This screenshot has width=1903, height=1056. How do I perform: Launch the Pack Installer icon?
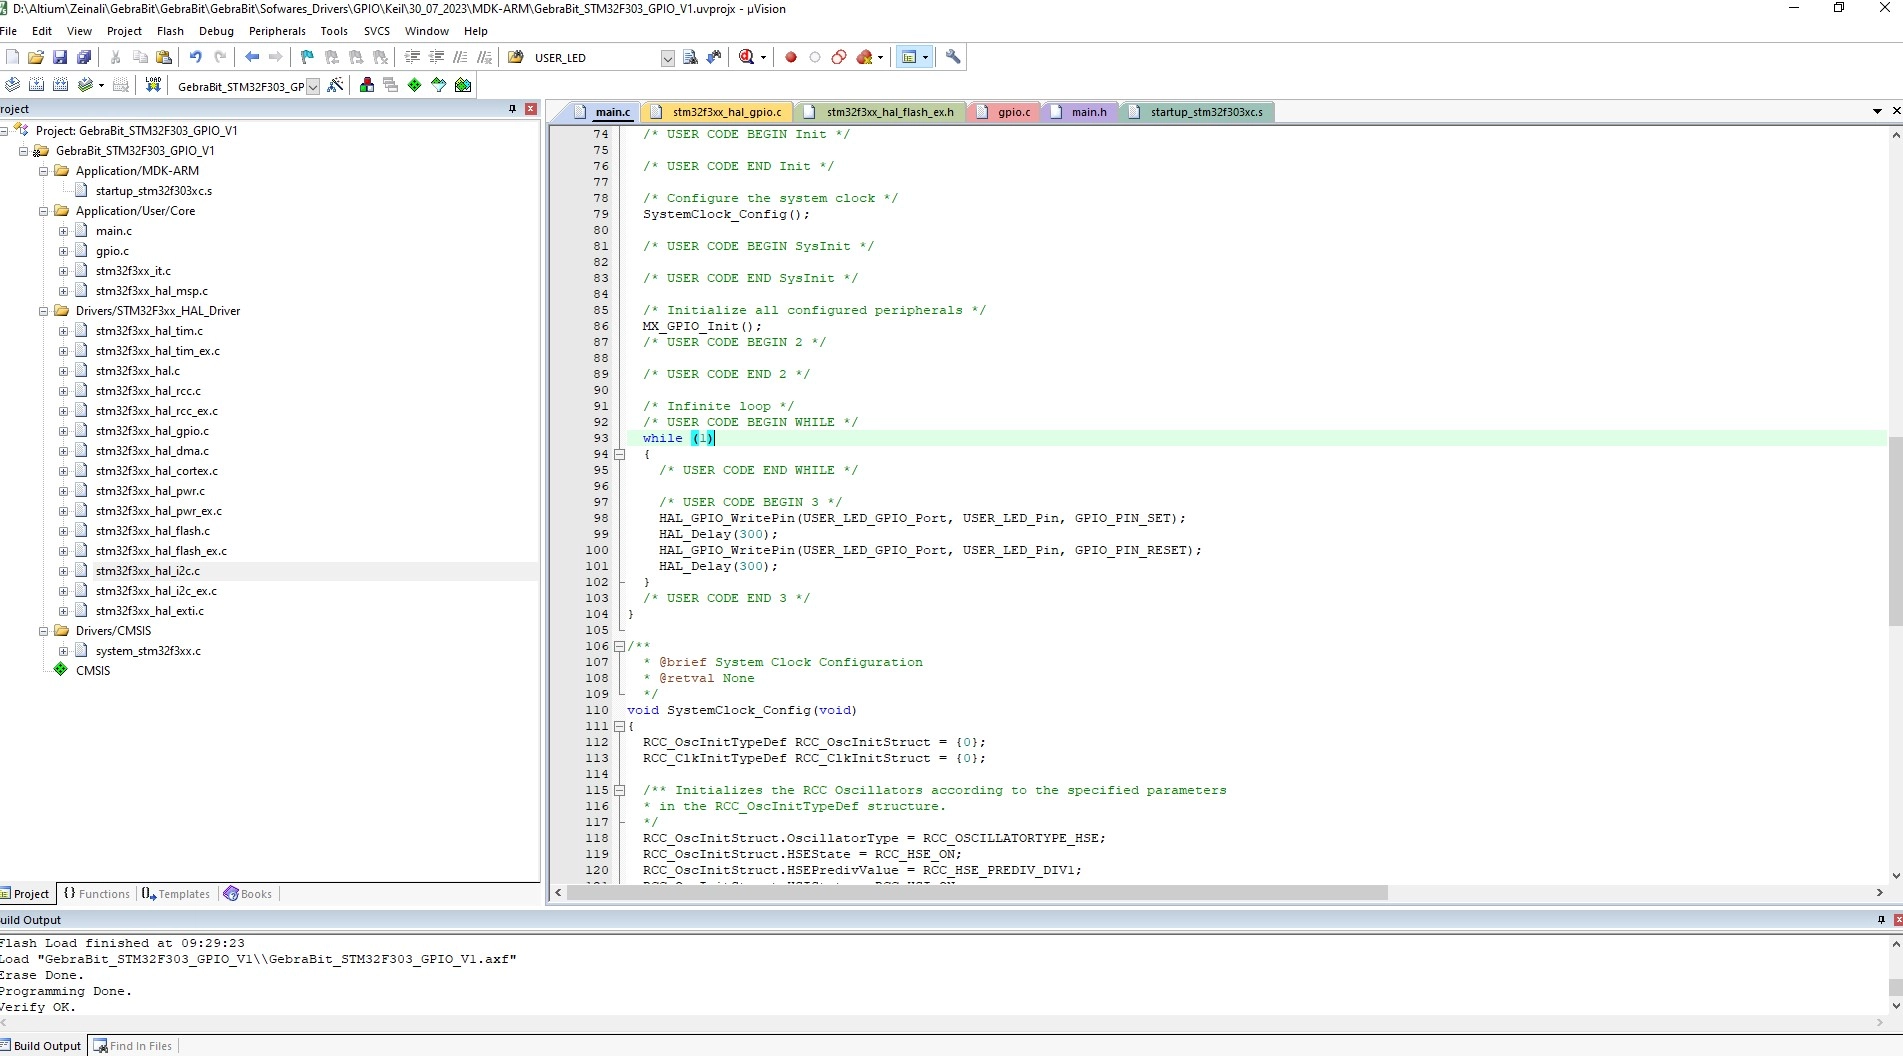coord(463,85)
